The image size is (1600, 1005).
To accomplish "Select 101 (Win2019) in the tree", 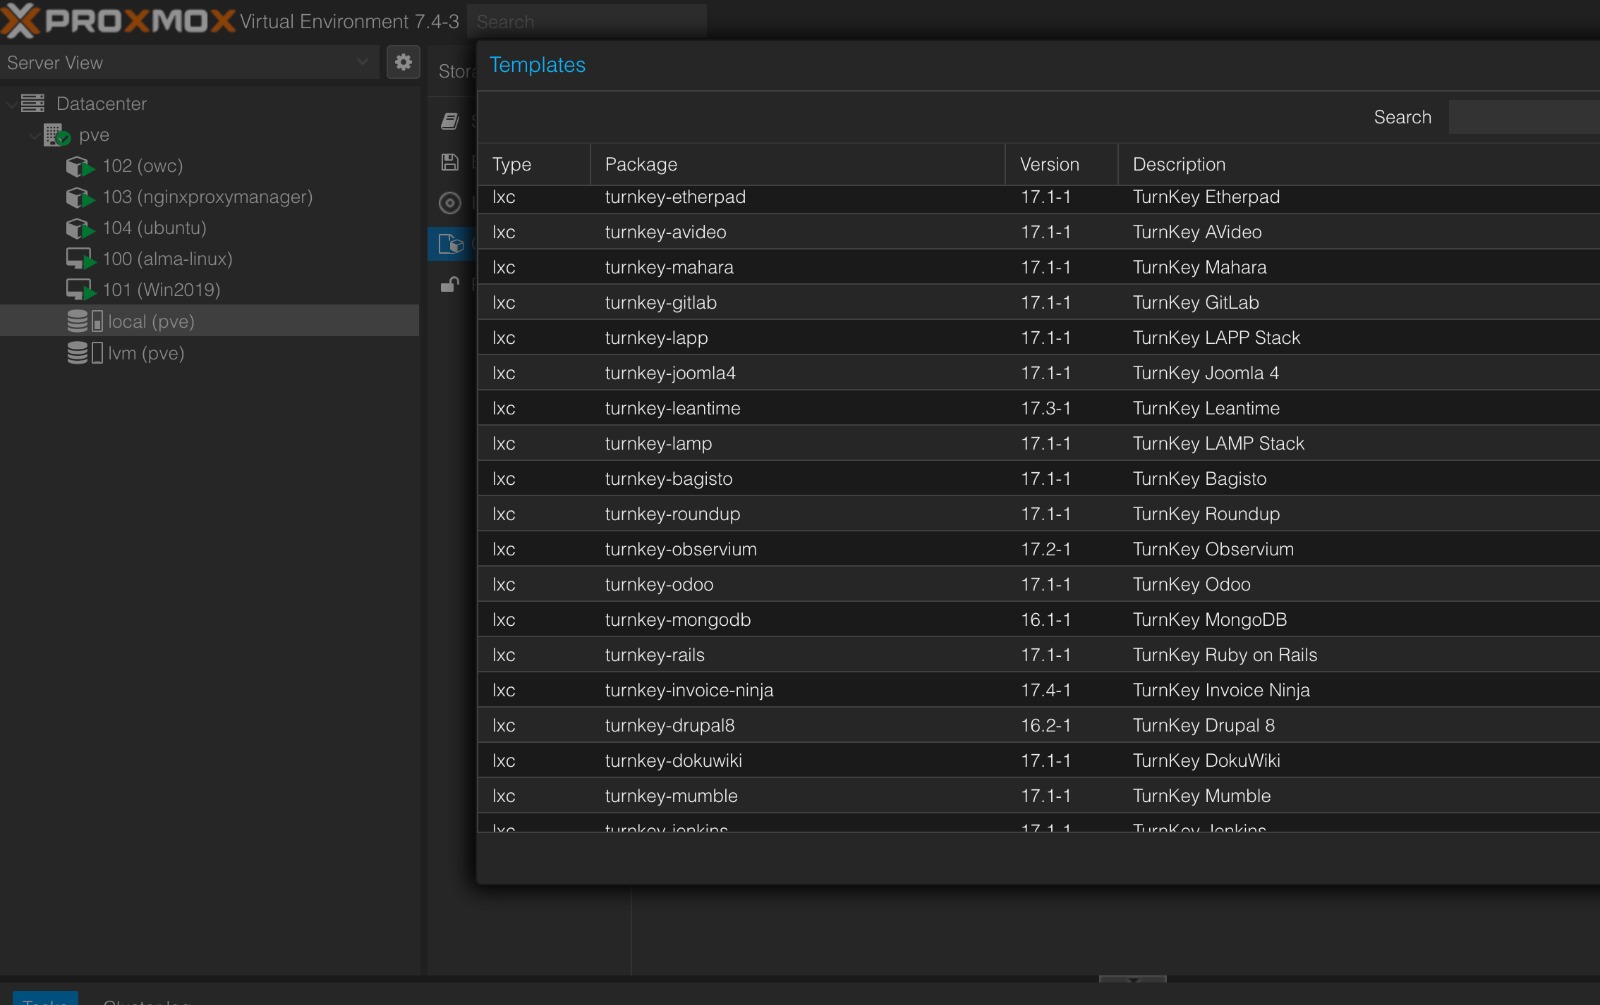I will click(161, 290).
